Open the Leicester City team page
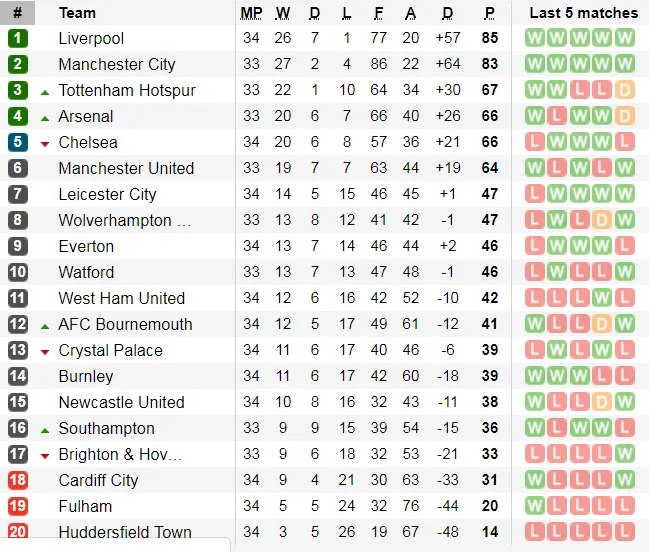Screen dimensions: 649x552 pos(108,194)
